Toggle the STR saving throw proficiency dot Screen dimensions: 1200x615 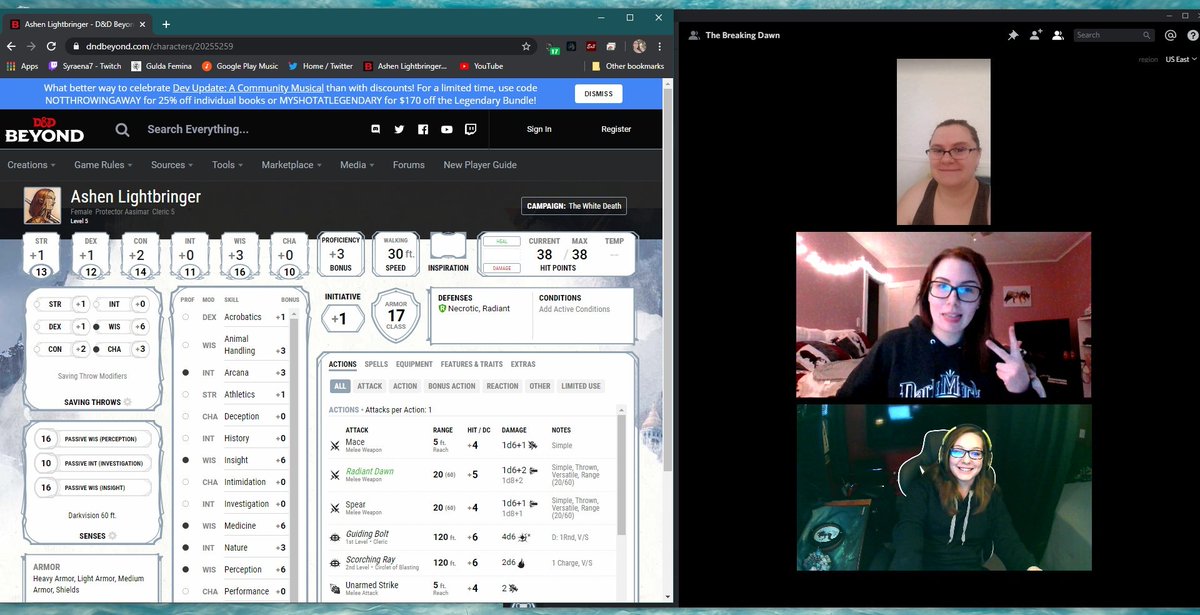tap(37, 304)
